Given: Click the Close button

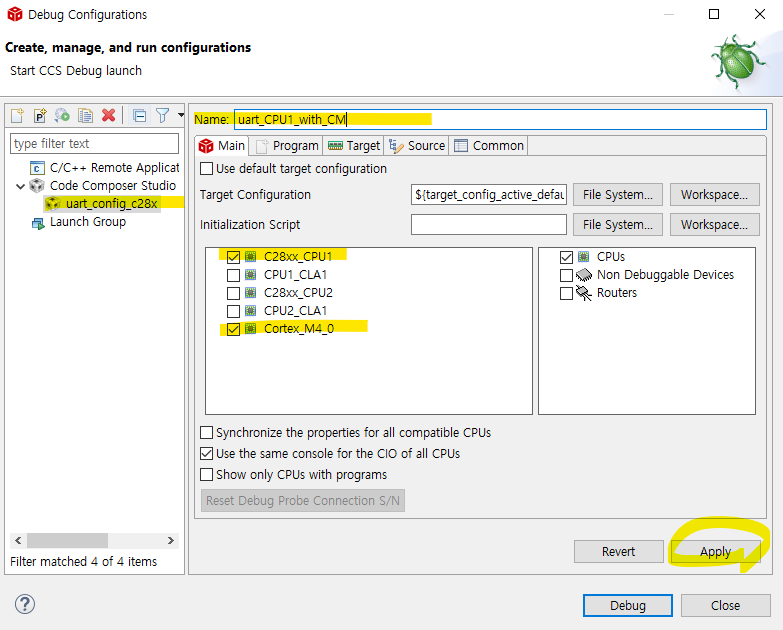Looking at the screenshot, I should pyautogui.click(x=726, y=606).
